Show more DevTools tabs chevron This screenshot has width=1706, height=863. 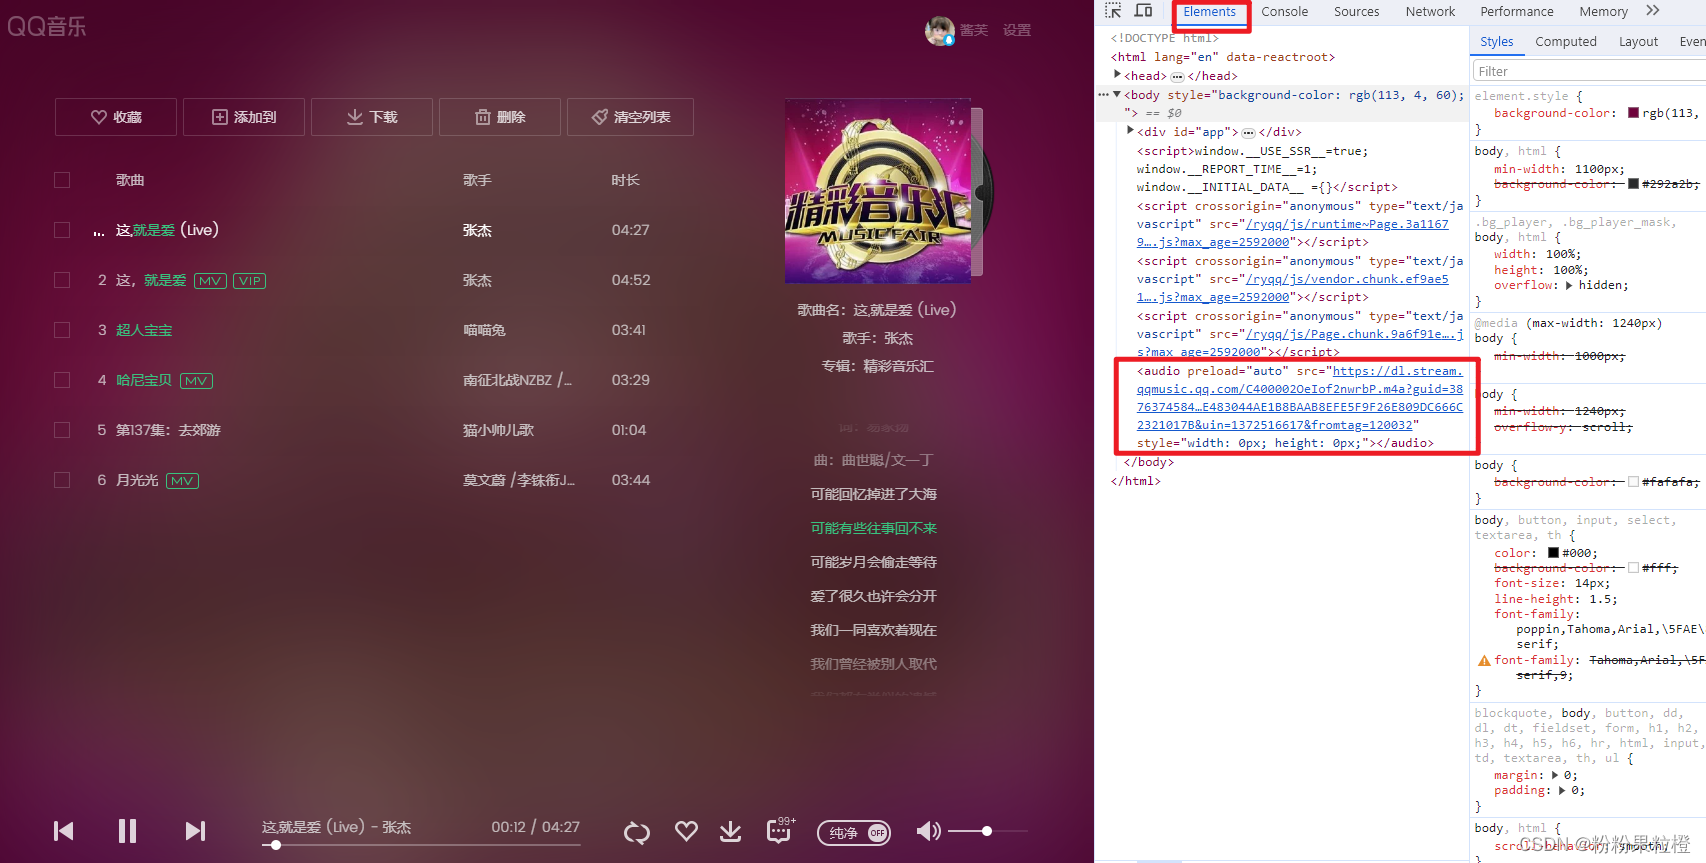point(1653,11)
